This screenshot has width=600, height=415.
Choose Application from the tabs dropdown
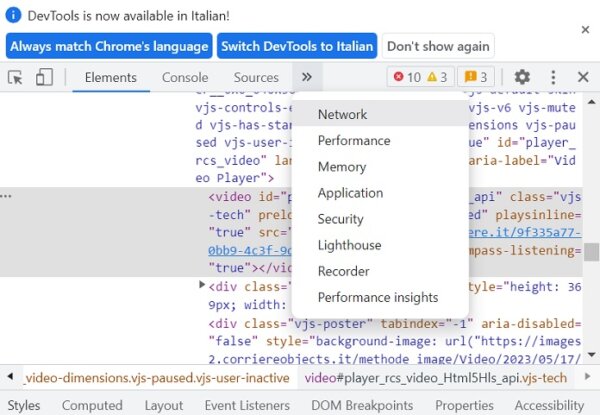(380, 193)
